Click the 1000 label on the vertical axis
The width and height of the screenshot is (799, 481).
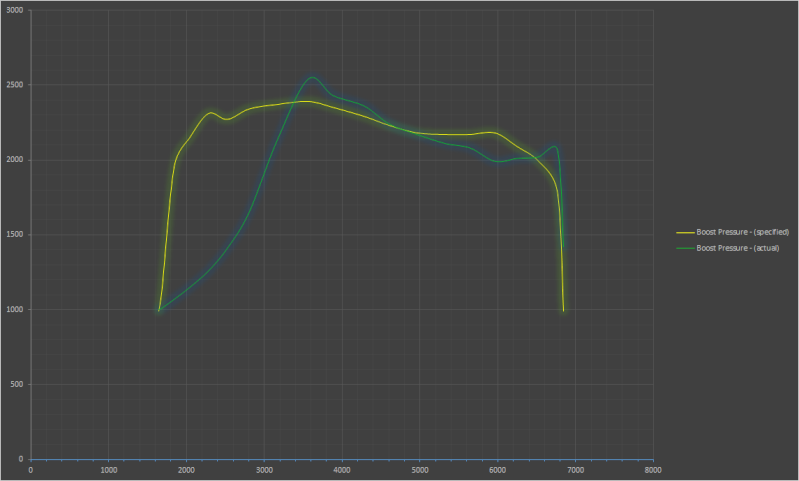pyautogui.click(x=13, y=310)
